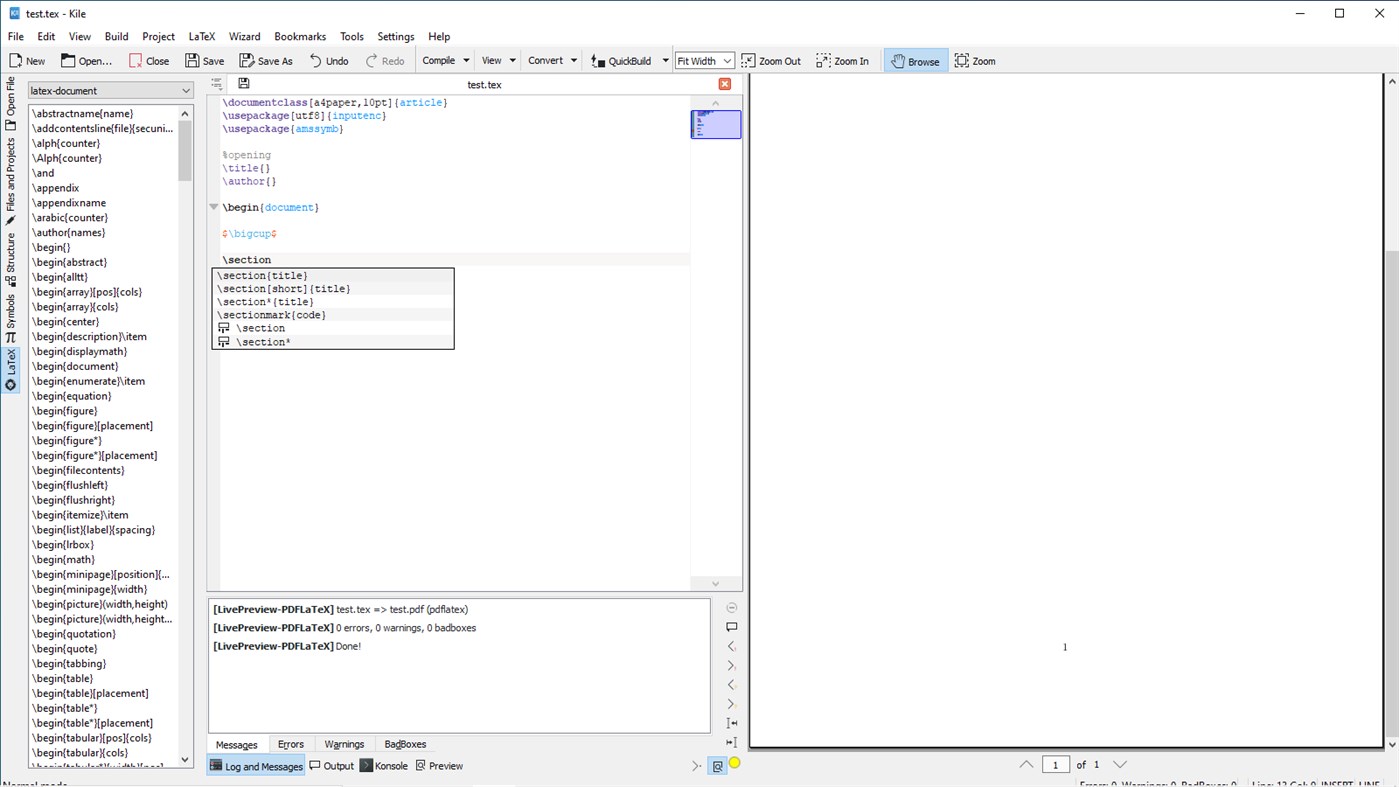Open the Wizard menu
Screen dimensions: 1399x787
pos(244,36)
